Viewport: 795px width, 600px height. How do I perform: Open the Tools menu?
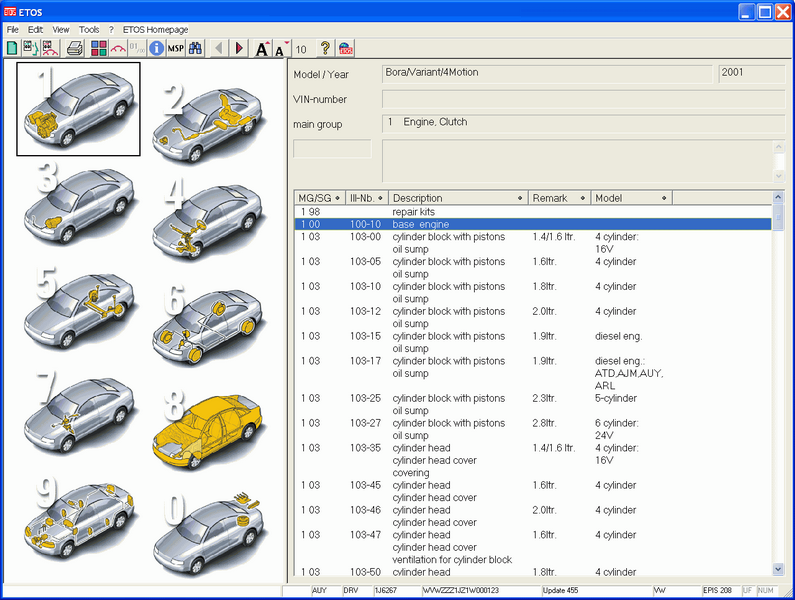[89, 30]
